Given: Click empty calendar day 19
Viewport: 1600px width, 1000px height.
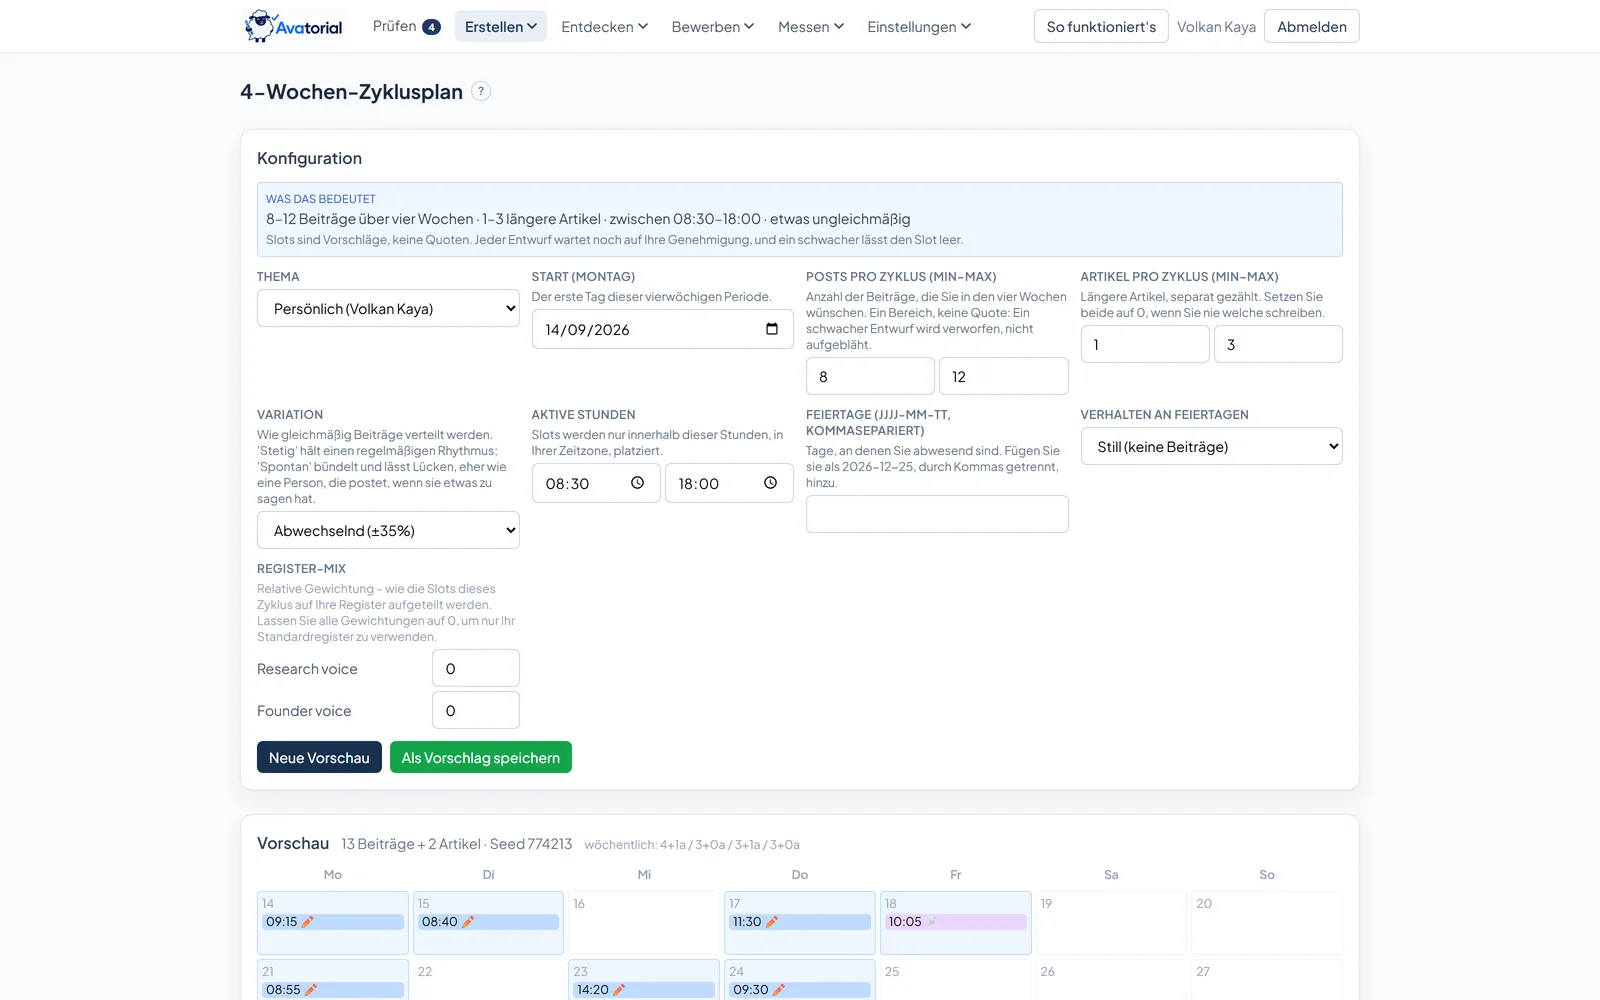Looking at the screenshot, I should 1111,923.
